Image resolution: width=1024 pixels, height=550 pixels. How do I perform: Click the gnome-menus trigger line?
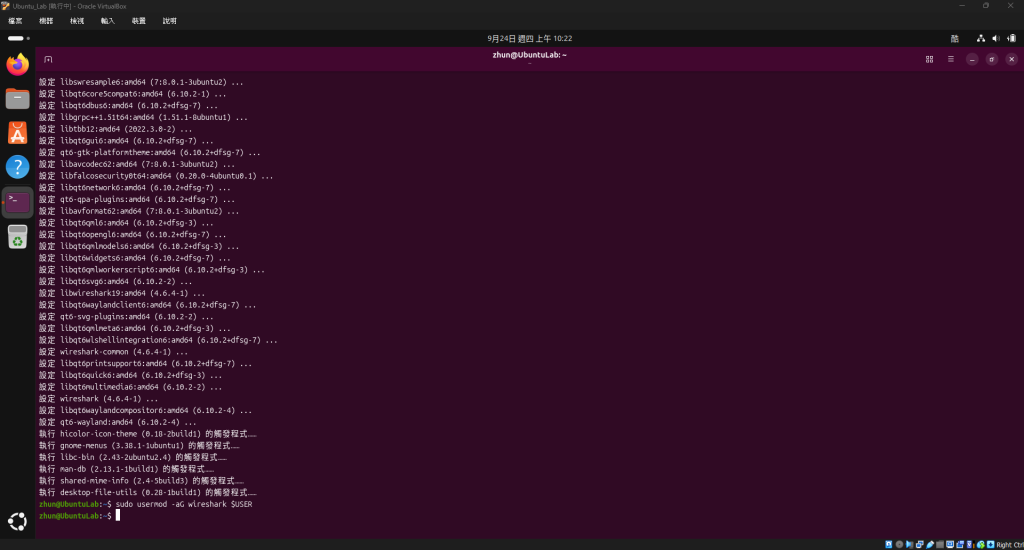(x=139, y=445)
